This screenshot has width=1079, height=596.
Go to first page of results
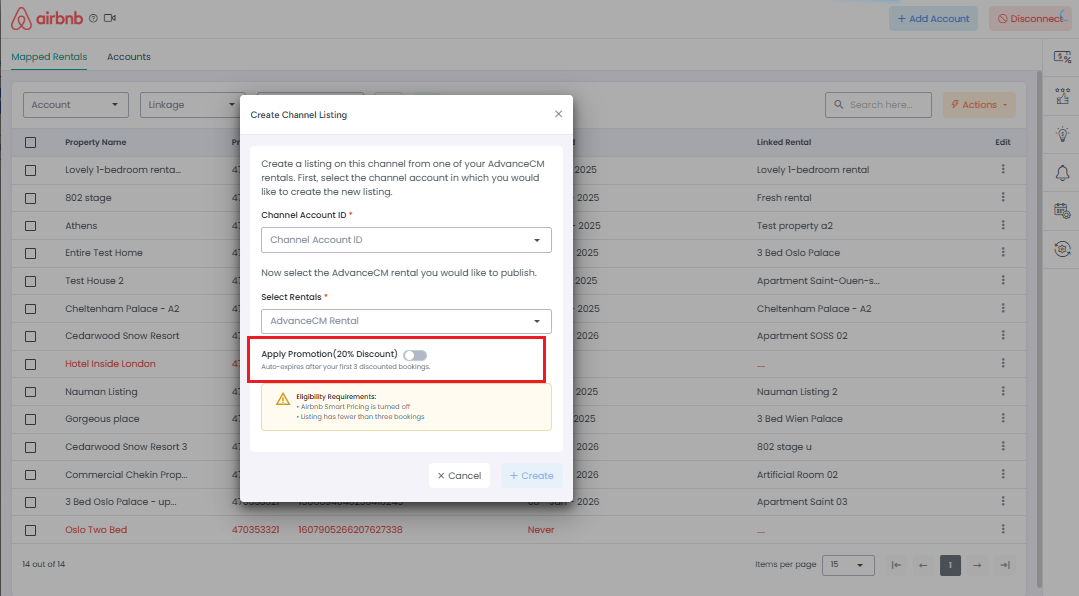pos(896,565)
